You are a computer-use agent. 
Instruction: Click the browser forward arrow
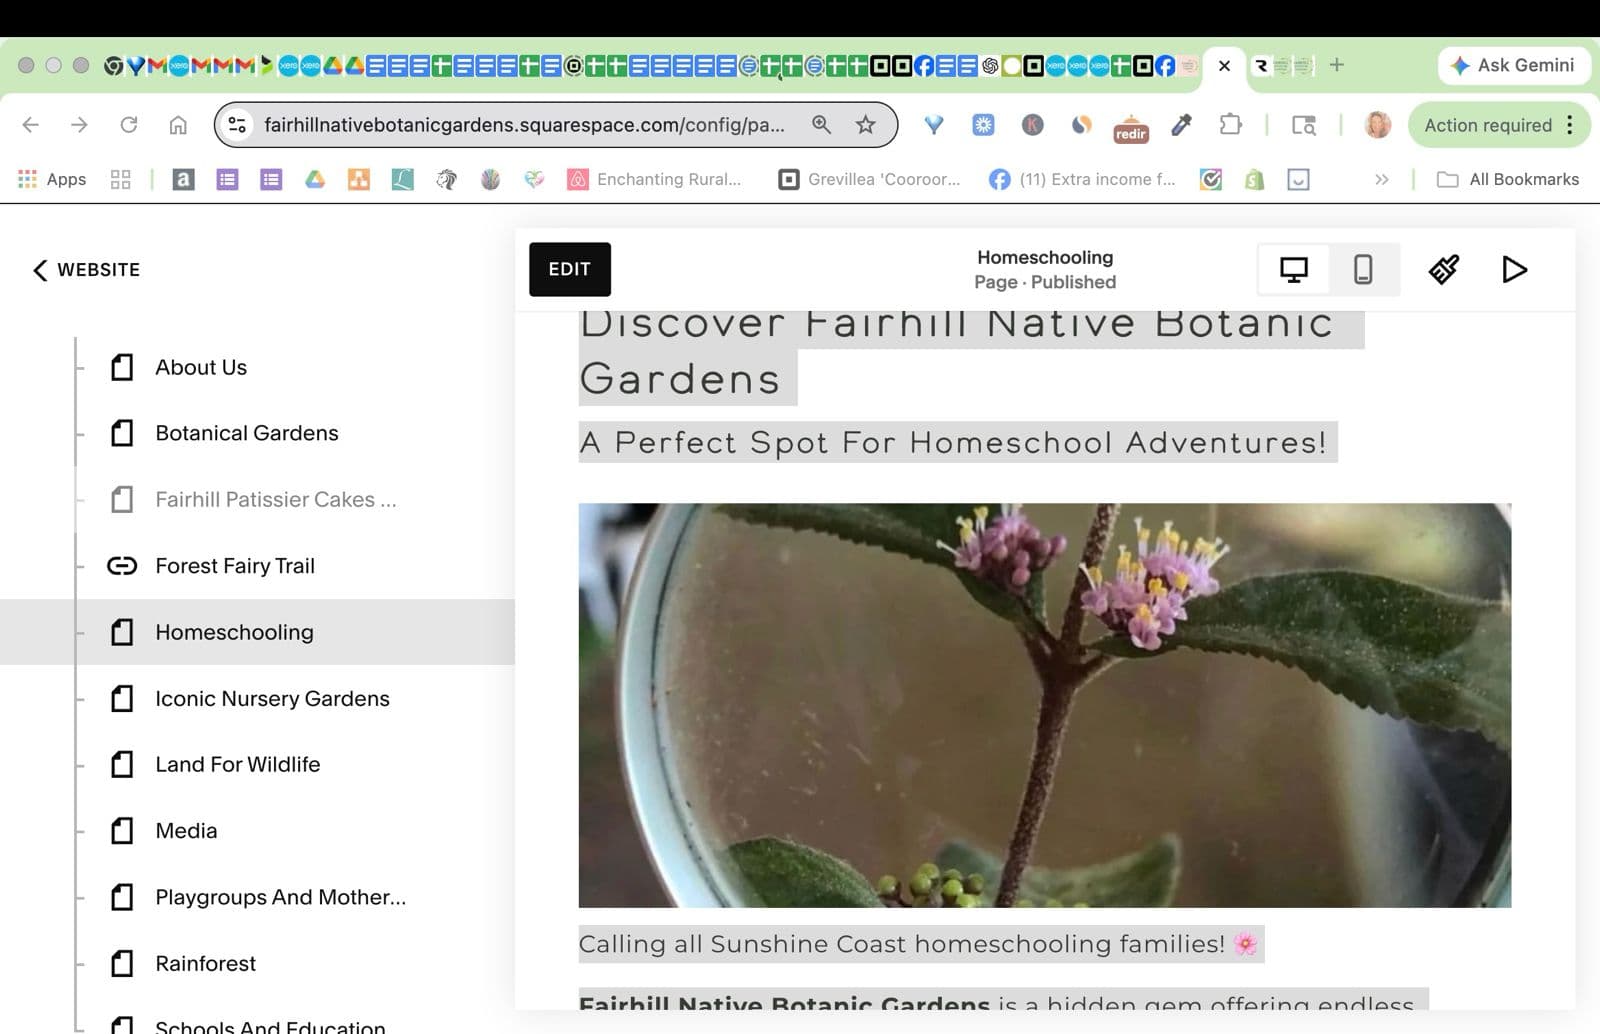(x=80, y=125)
